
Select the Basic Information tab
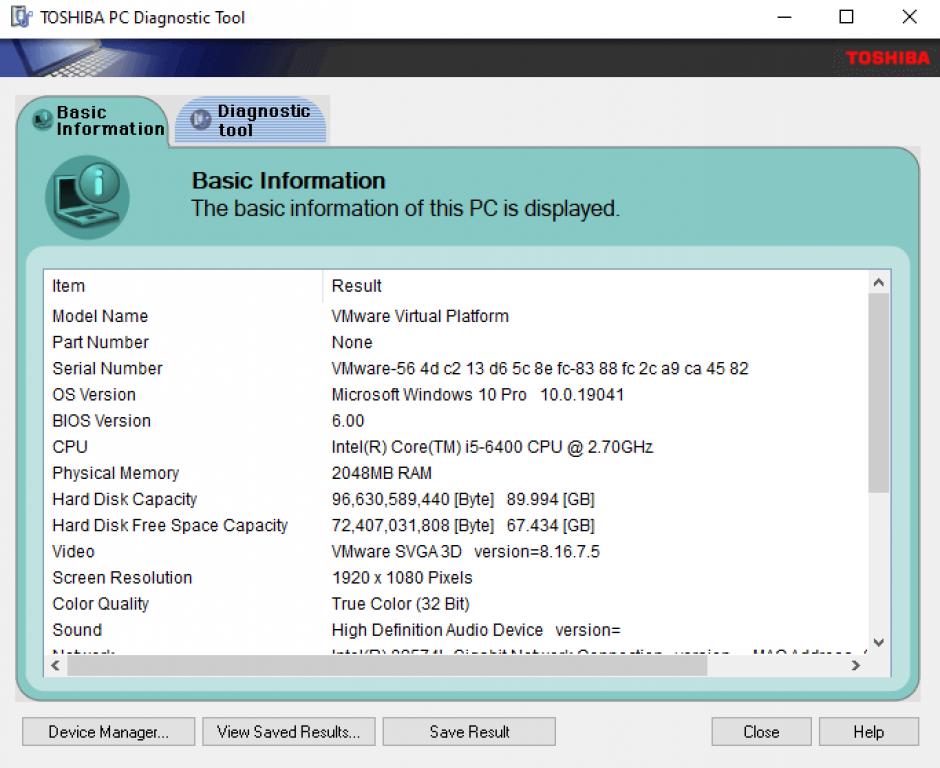[94, 121]
